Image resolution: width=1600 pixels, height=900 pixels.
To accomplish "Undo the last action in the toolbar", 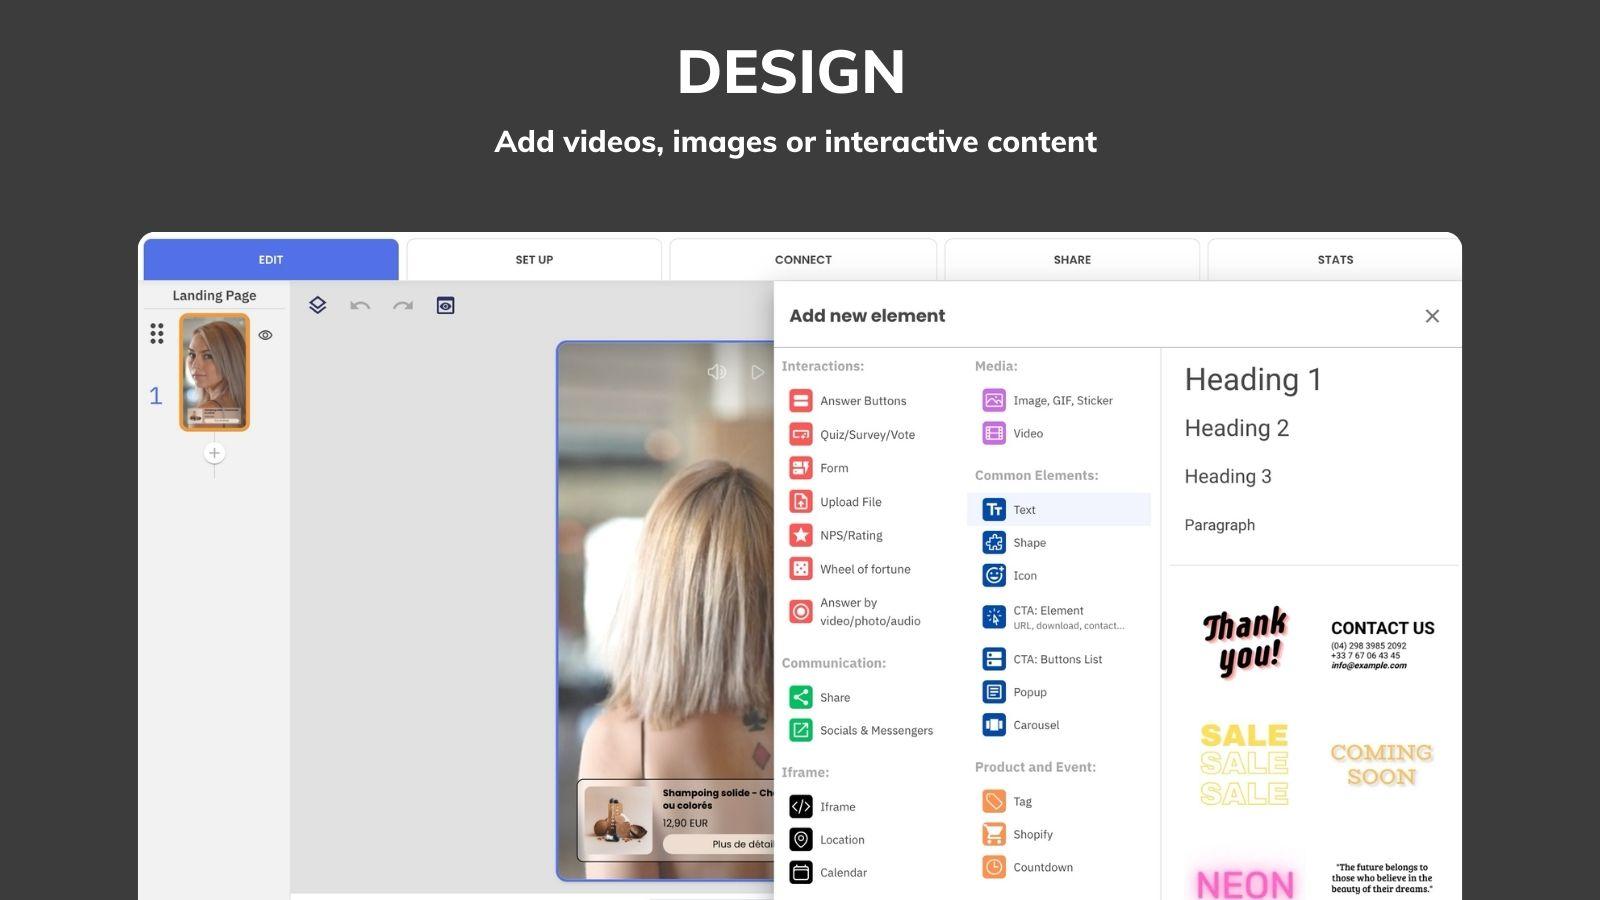I will pyautogui.click(x=360, y=305).
